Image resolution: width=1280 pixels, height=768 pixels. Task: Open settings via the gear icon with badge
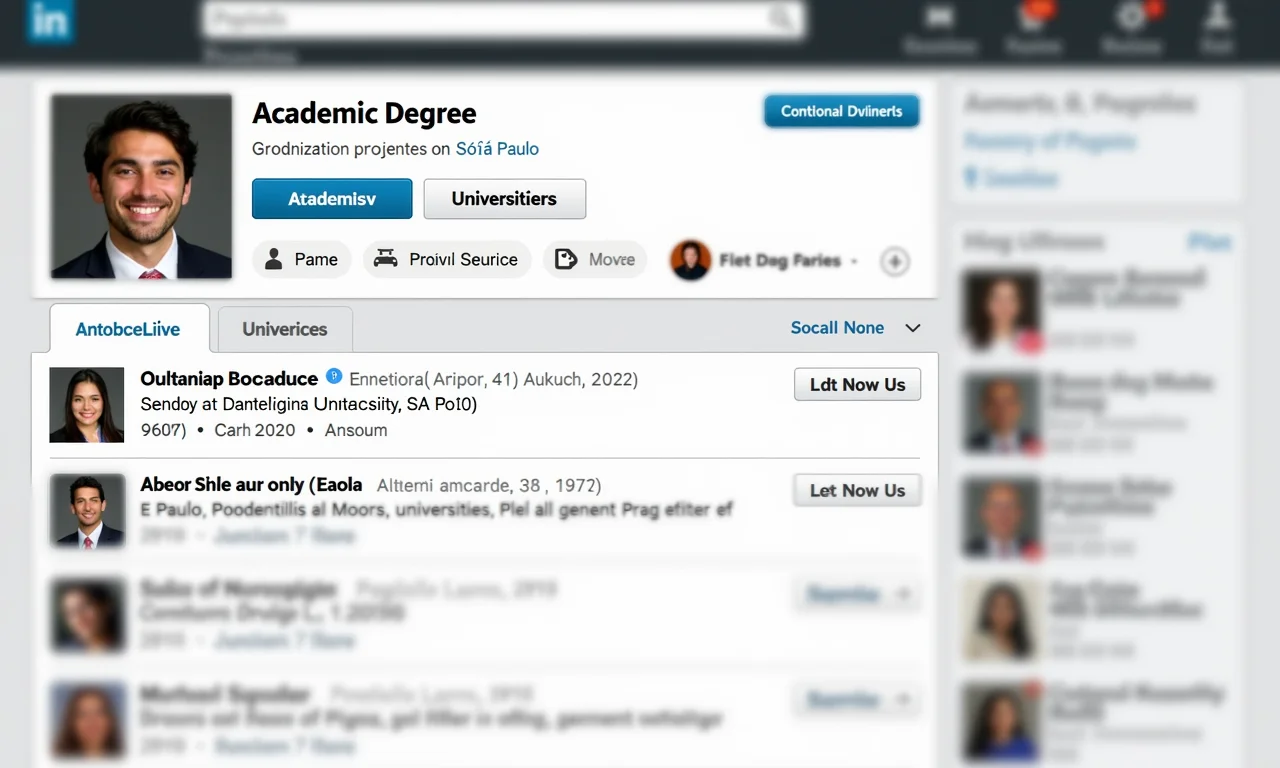[1131, 18]
